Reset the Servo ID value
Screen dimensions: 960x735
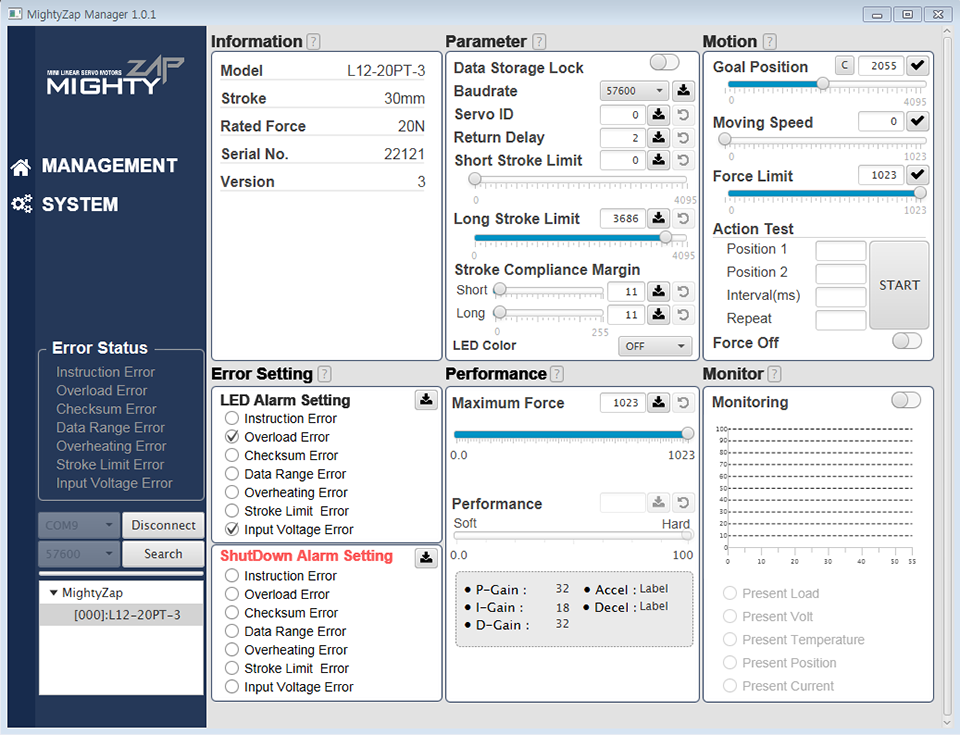point(683,115)
